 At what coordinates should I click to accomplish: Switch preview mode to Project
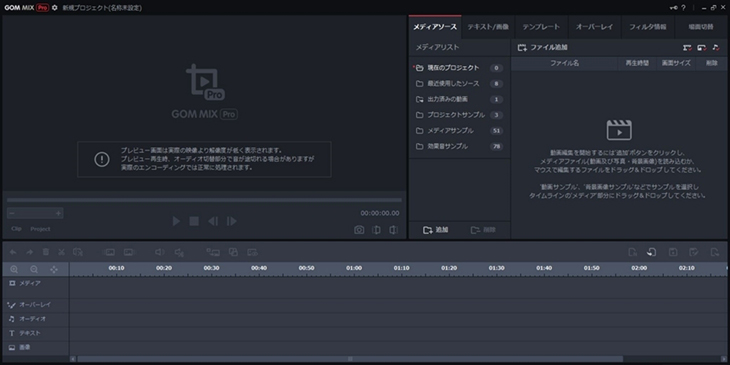41,229
